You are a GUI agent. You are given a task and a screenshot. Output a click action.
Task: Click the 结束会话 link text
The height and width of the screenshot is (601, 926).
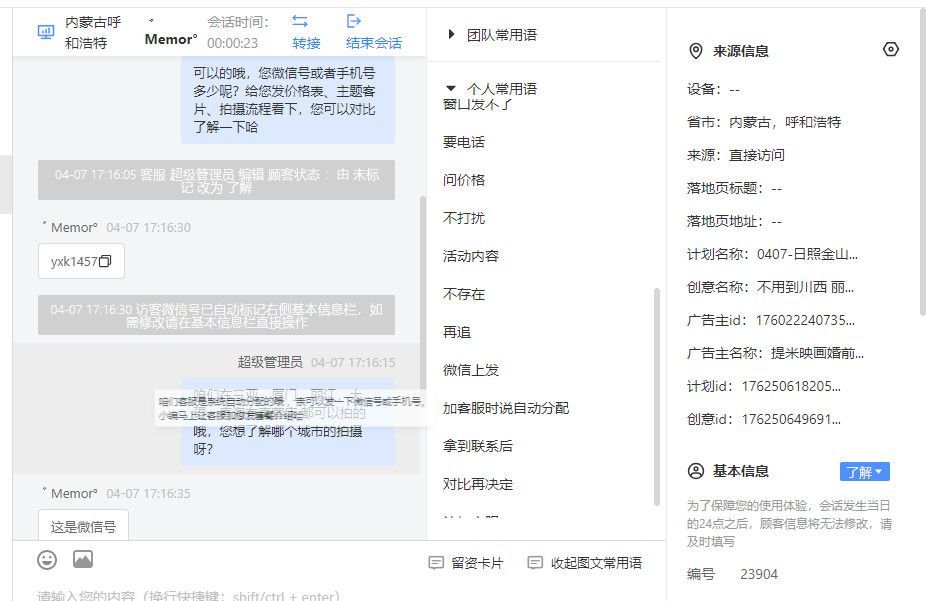[x=373, y=43]
